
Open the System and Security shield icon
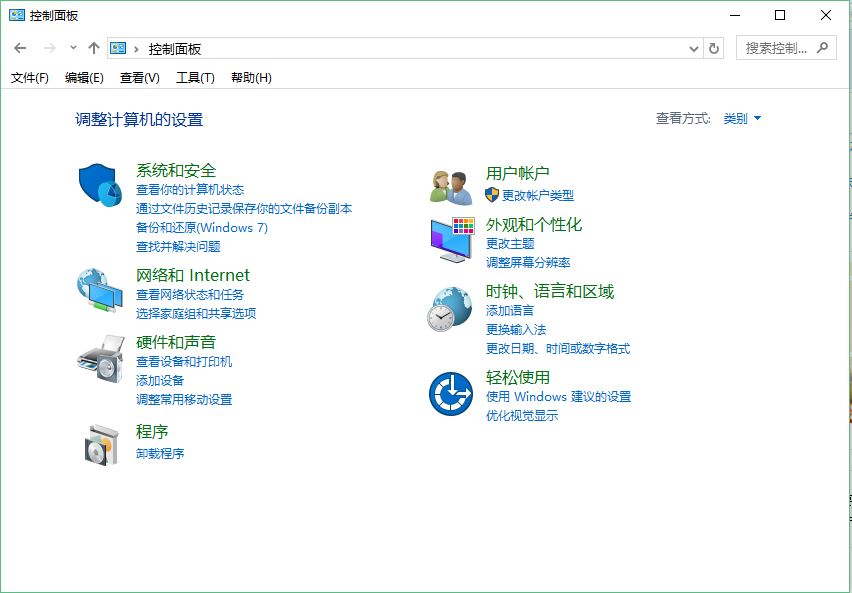[101, 185]
